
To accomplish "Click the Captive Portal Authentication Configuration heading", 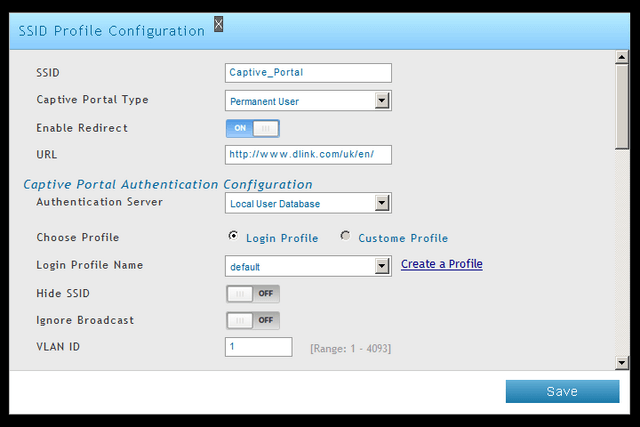I will 168,185.
